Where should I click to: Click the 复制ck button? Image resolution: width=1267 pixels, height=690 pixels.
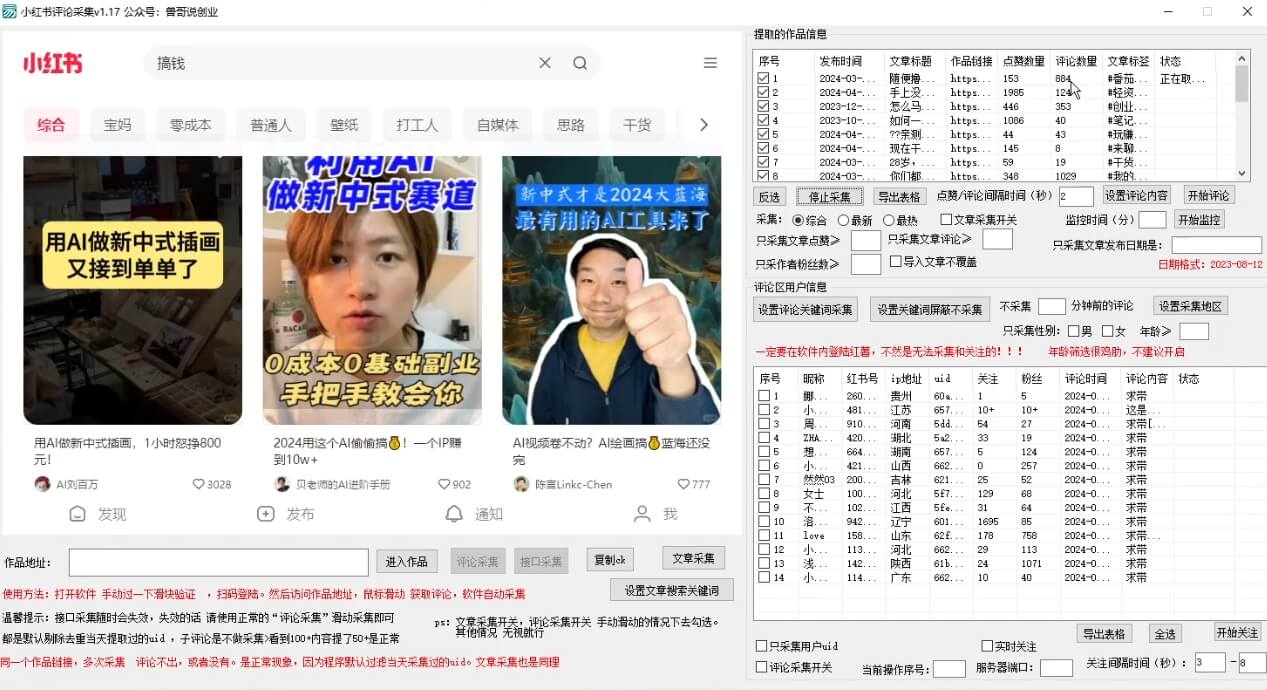pyautogui.click(x=610, y=560)
